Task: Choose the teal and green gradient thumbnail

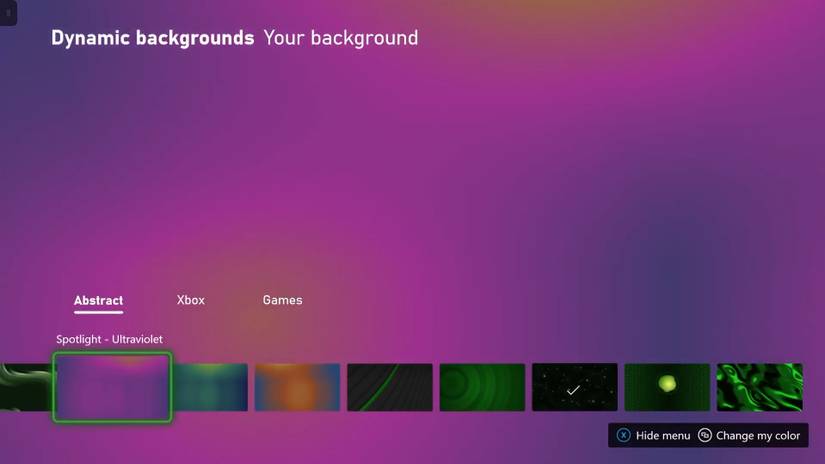Action: (210, 387)
